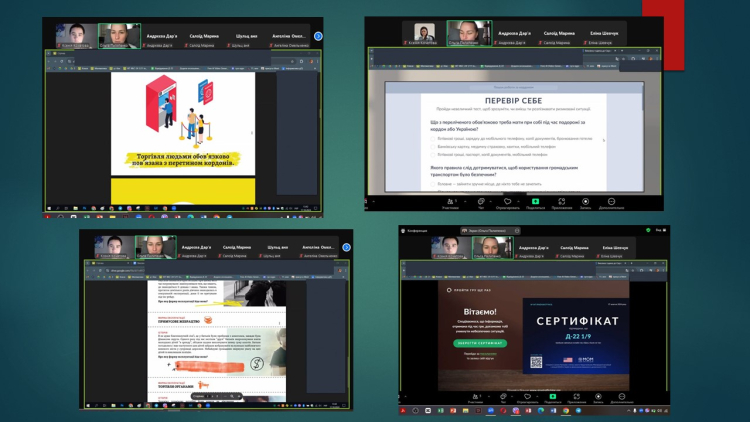Screen dimensions: 750x422
Task: Click Reactions heart icon in quiz Zoom window
Action: coord(508,202)
